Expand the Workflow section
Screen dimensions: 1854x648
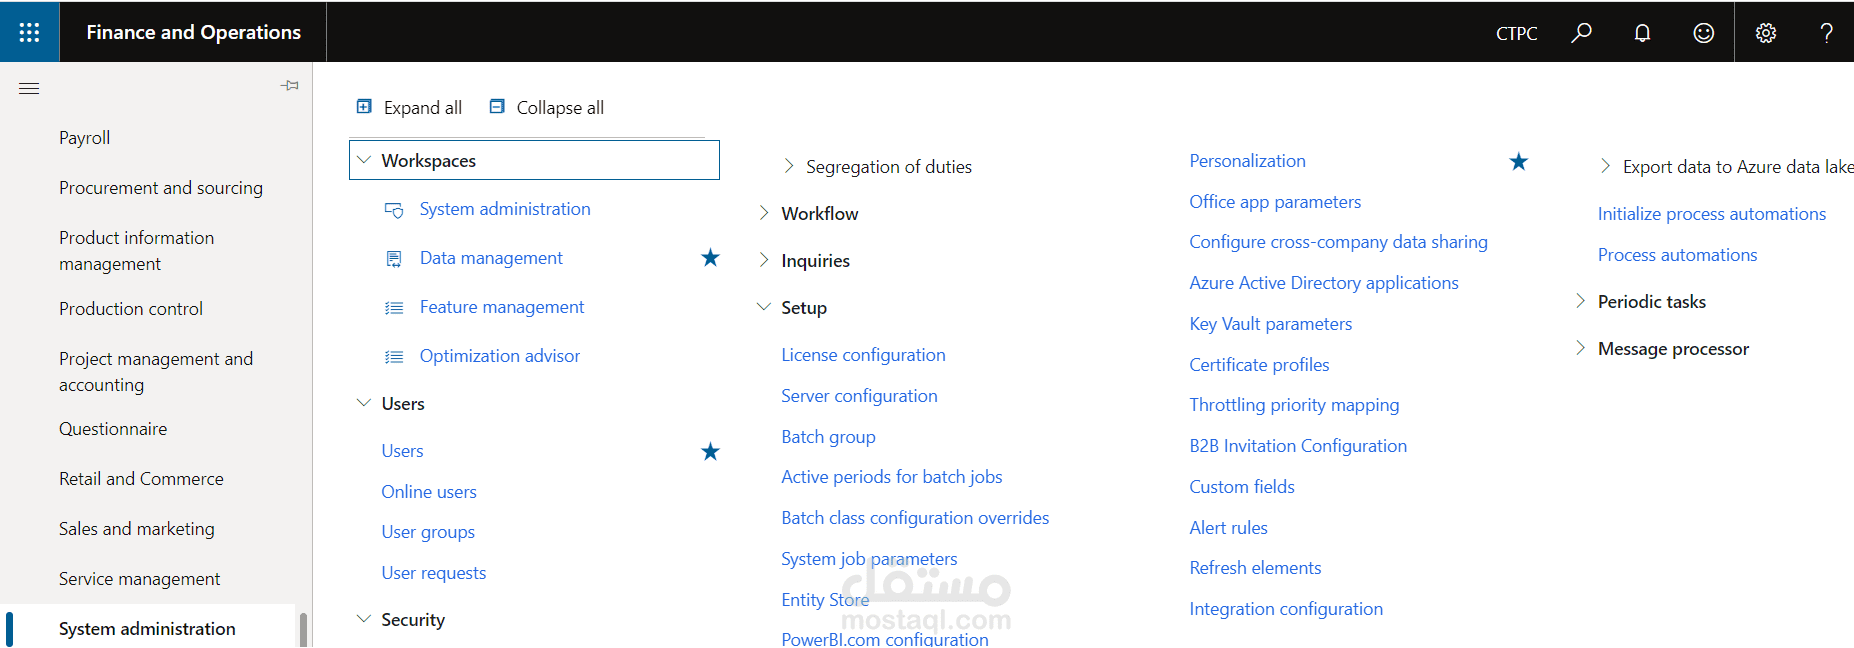[764, 213]
